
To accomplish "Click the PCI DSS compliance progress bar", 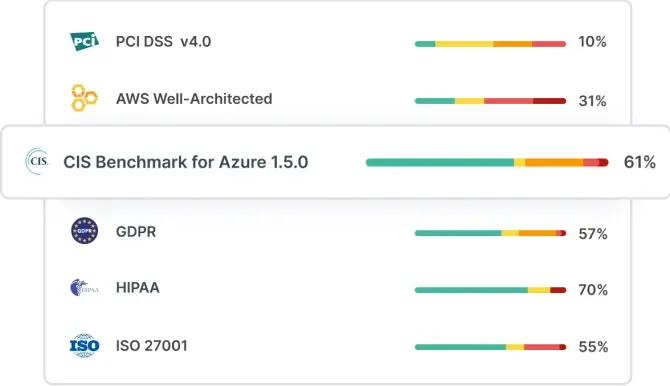I will (x=490, y=44).
